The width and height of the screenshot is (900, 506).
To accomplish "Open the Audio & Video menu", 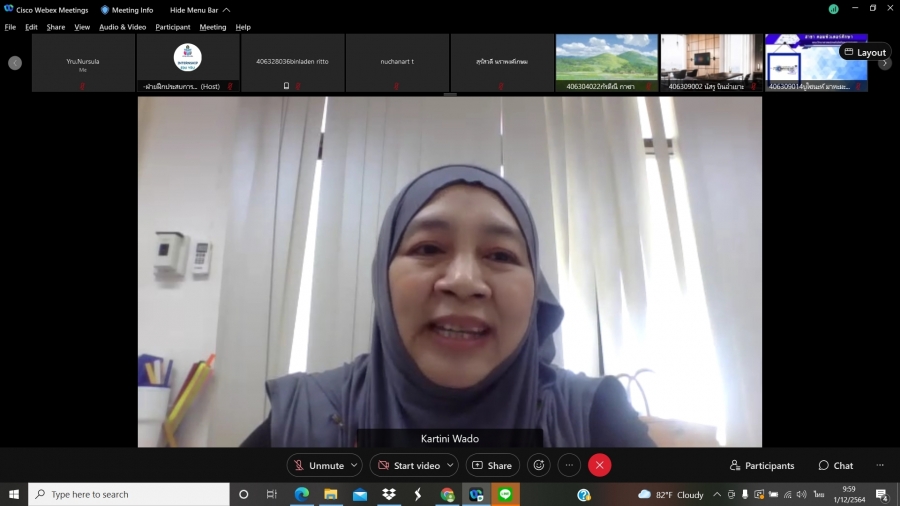I will pyautogui.click(x=122, y=27).
